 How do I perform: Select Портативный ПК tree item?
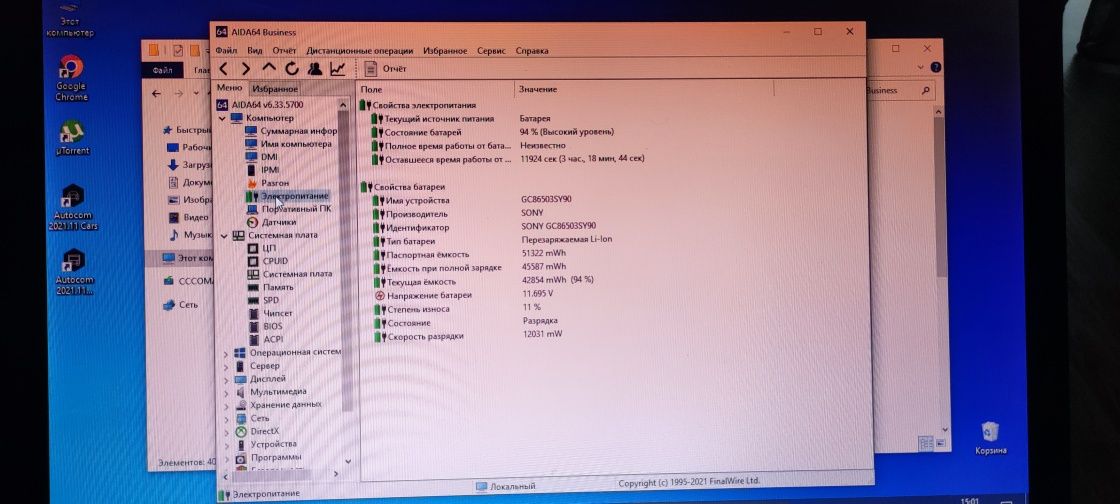click(x=289, y=208)
